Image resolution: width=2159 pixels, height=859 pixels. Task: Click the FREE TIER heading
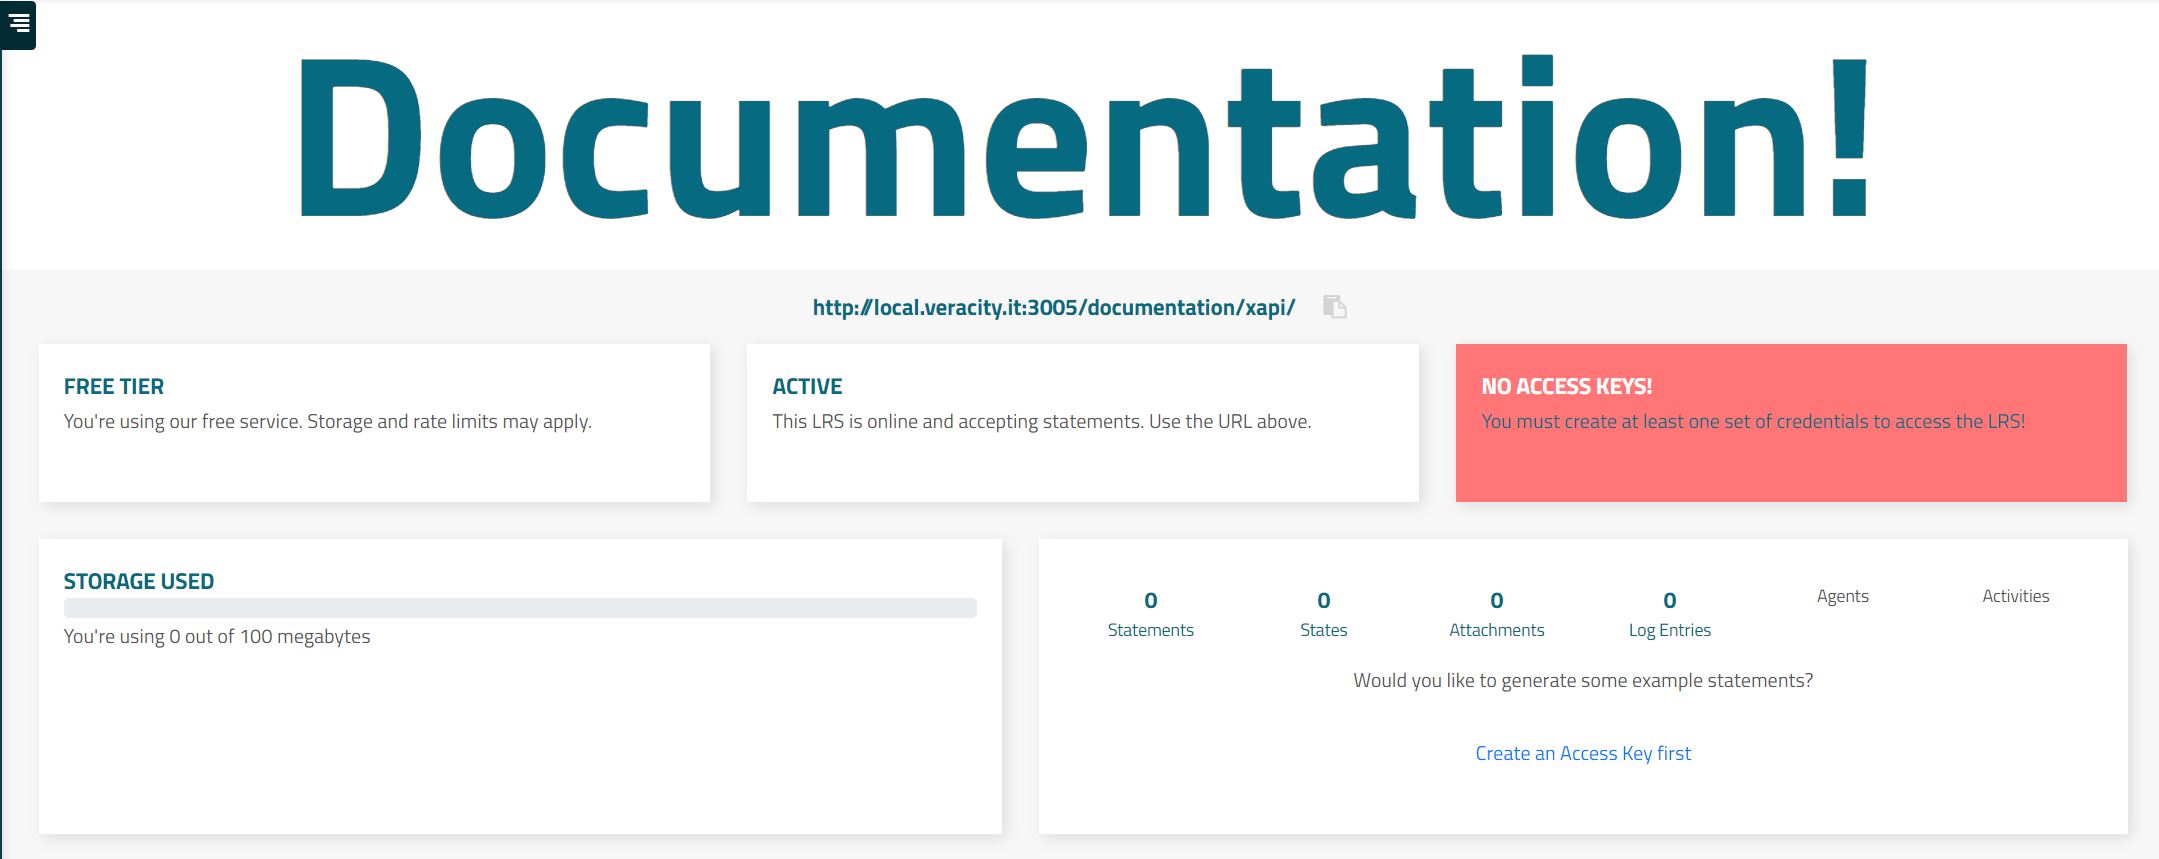click(x=114, y=386)
